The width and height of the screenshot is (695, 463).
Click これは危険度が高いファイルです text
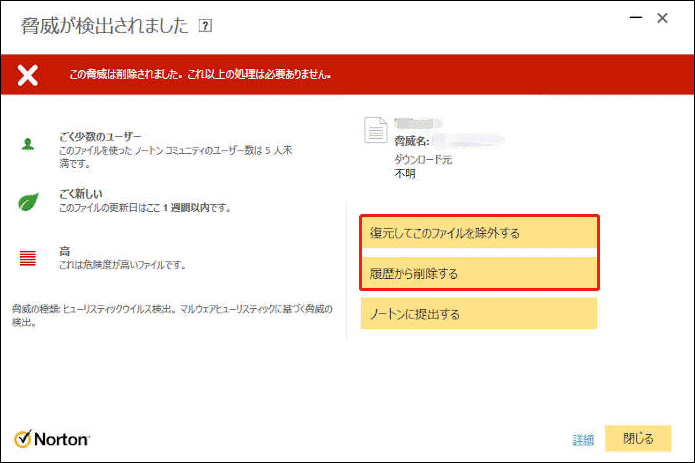122,265
